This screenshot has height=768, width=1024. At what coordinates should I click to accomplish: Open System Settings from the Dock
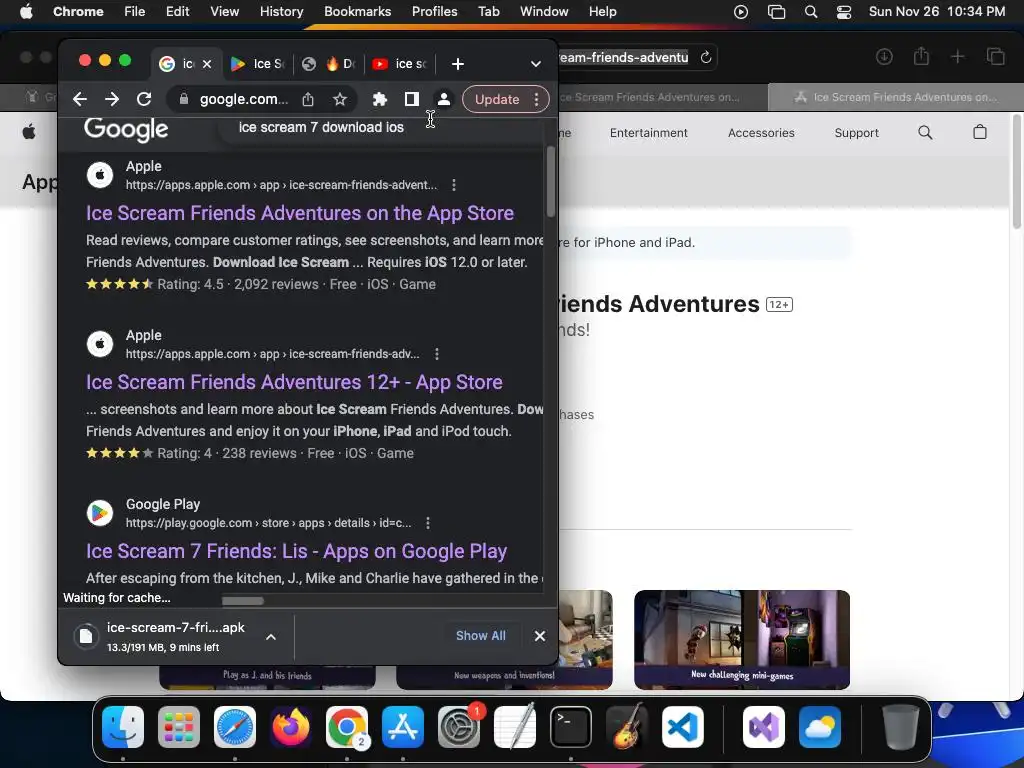pos(459,727)
